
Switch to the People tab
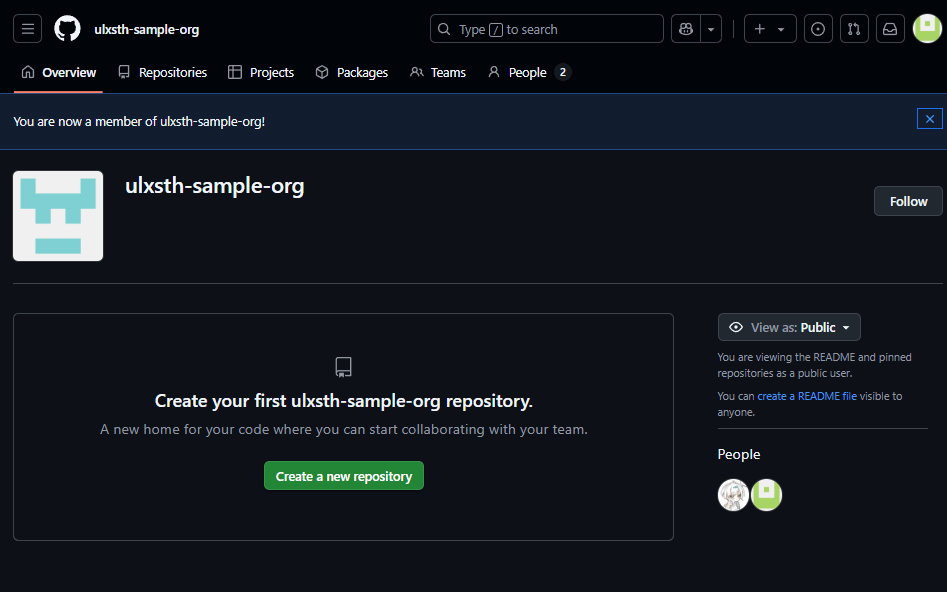(528, 72)
